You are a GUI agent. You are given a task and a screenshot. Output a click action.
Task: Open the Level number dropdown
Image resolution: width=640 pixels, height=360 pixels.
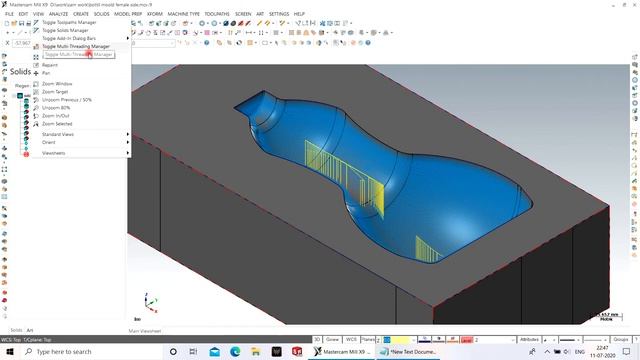[x=513, y=340]
